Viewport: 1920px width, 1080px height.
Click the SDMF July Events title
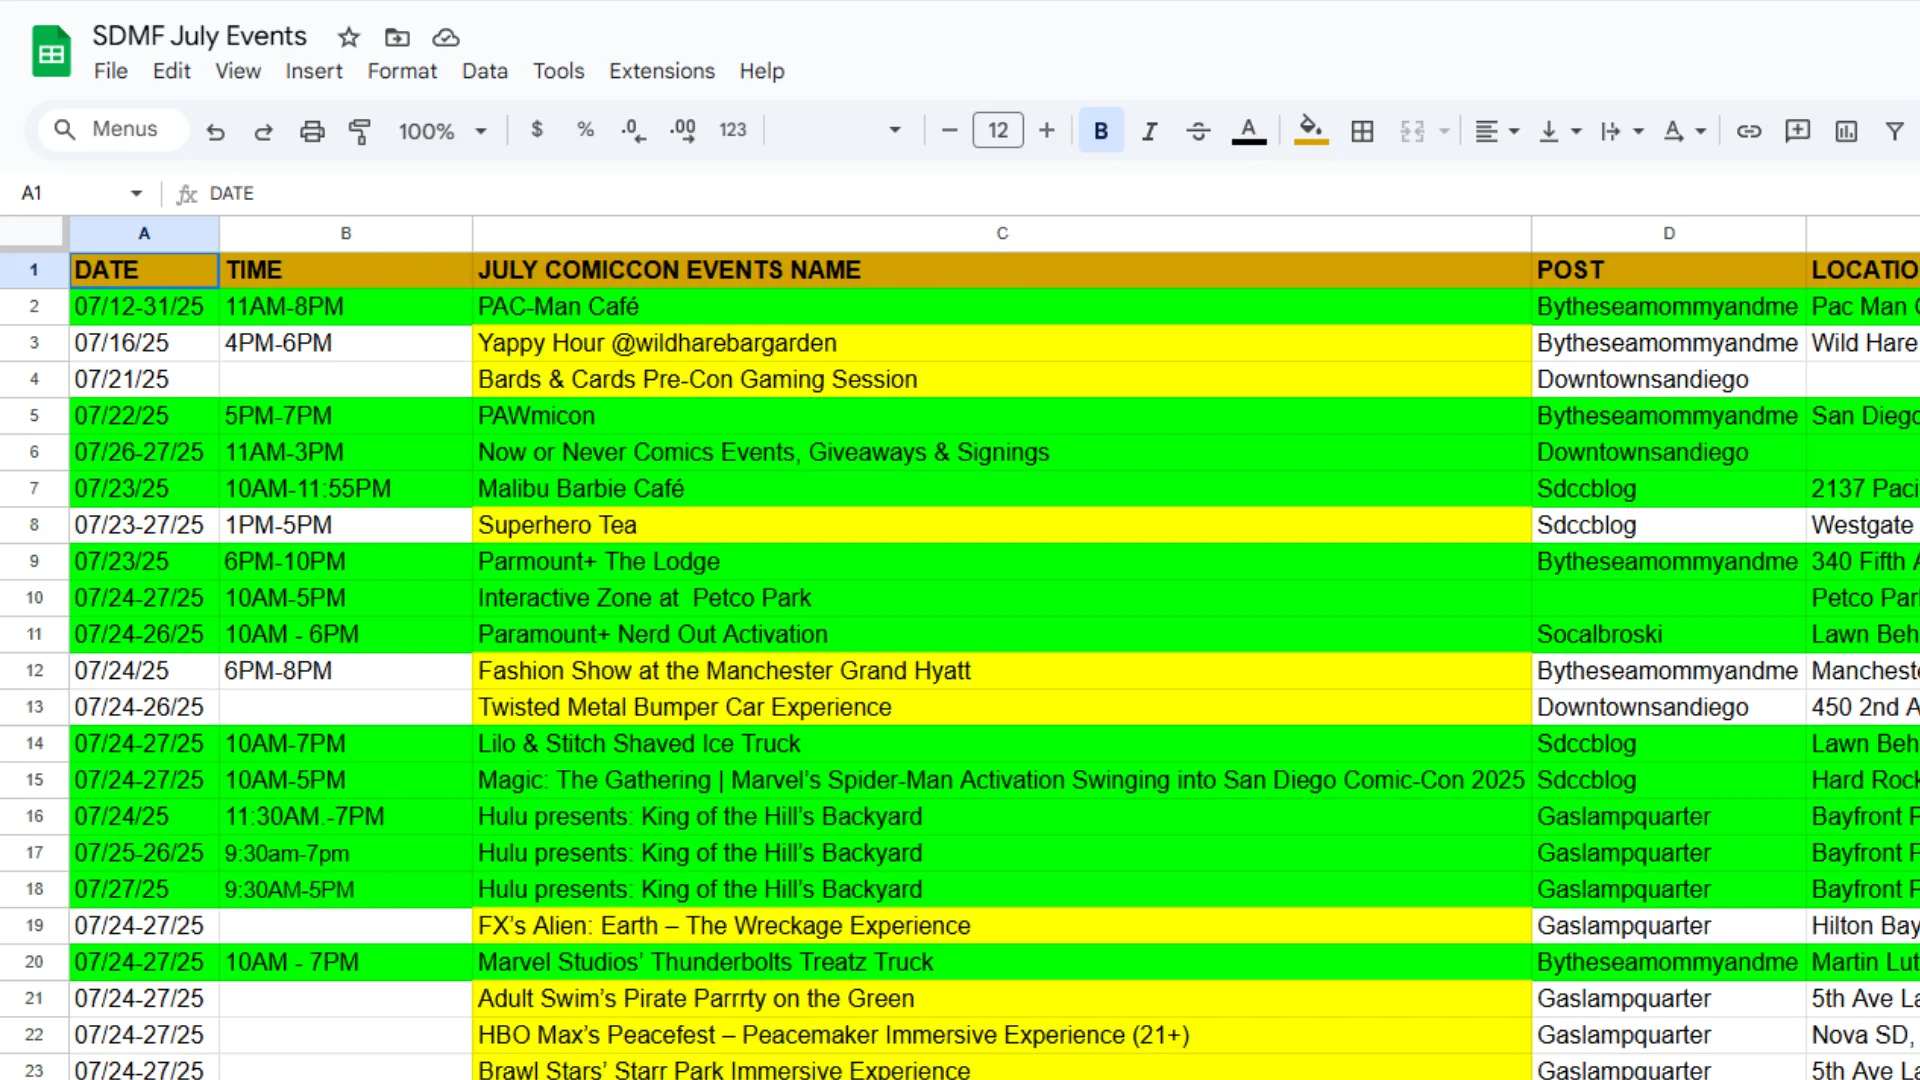pyautogui.click(x=199, y=36)
